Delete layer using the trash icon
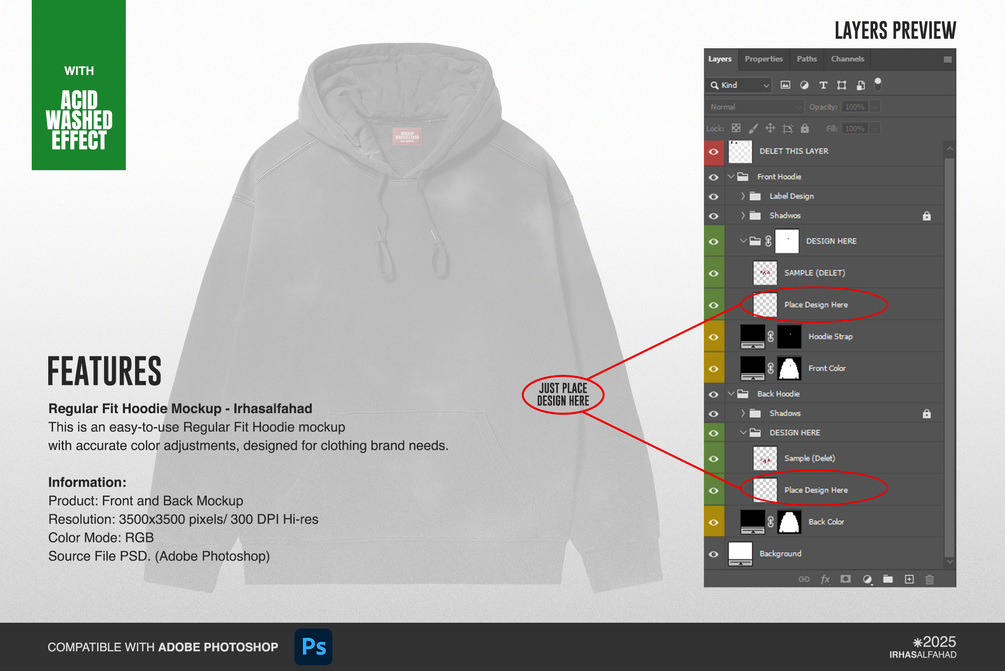This screenshot has width=1005, height=671. pyautogui.click(x=929, y=579)
